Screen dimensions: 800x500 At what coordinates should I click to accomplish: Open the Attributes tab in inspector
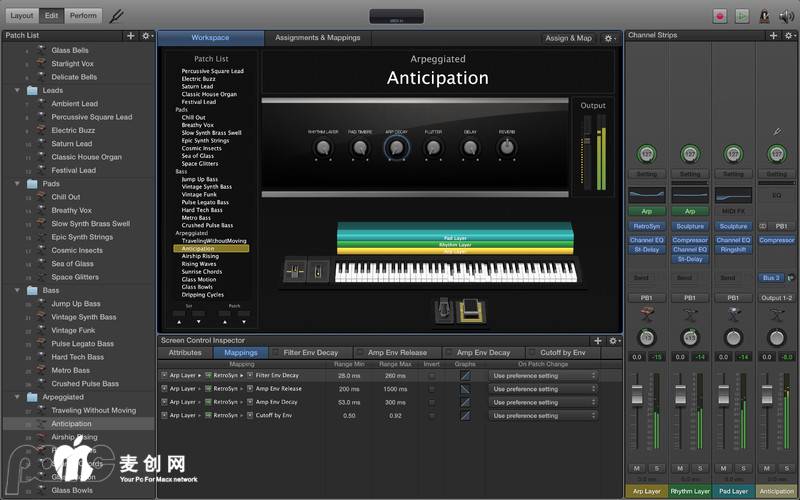[x=185, y=353]
